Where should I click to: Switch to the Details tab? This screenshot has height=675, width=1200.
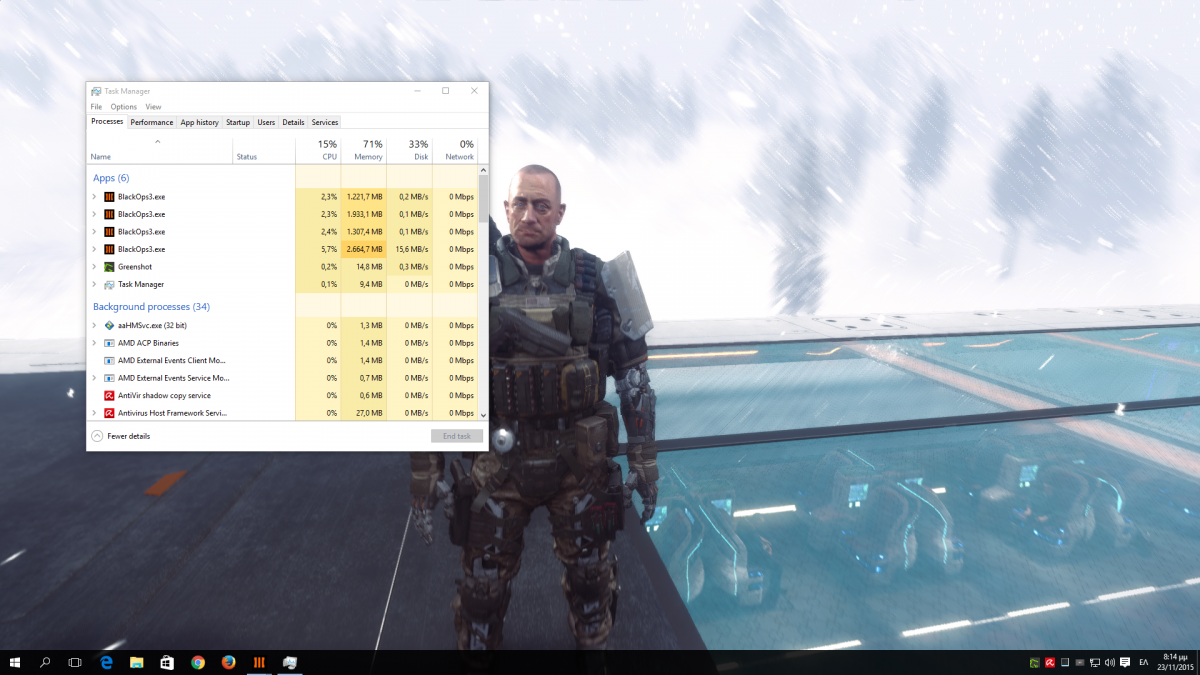tap(293, 122)
